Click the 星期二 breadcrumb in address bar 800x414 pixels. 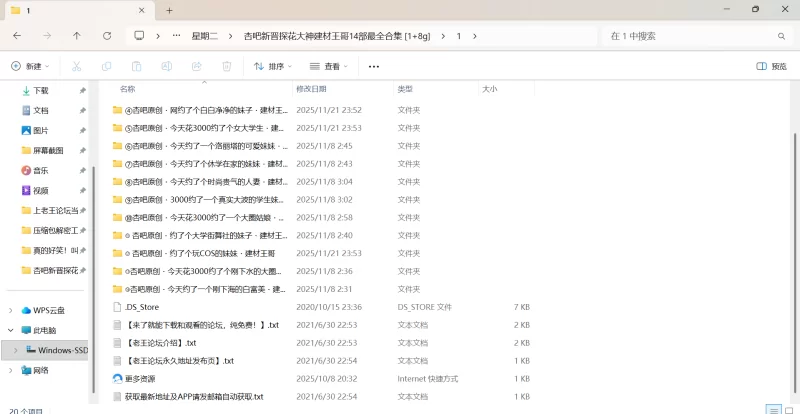pyautogui.click(x=205, y=35)
